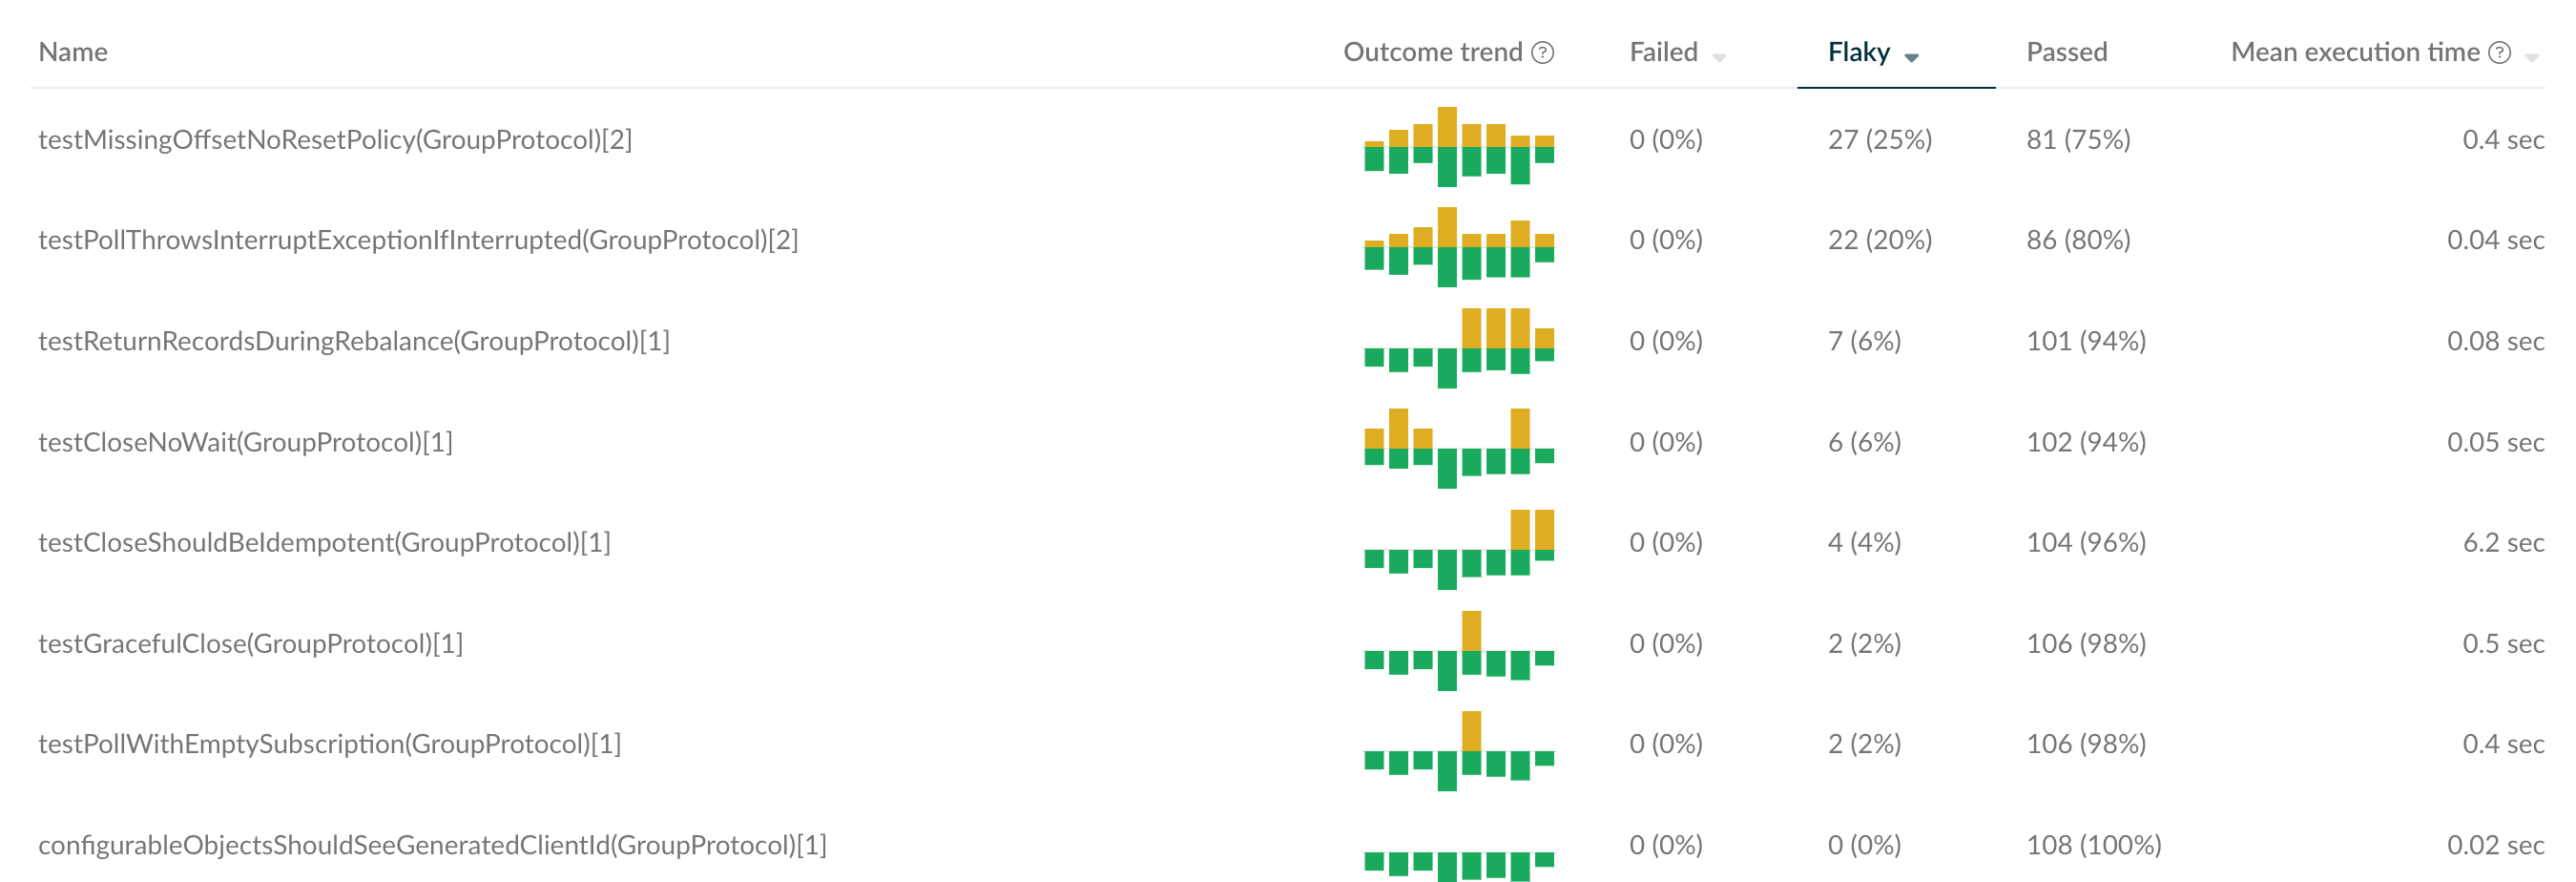This screenshot has width=2576, height=882.
Task: Click outcome trend chart for testCloseNoWait
Action: tap(1459, 448)
